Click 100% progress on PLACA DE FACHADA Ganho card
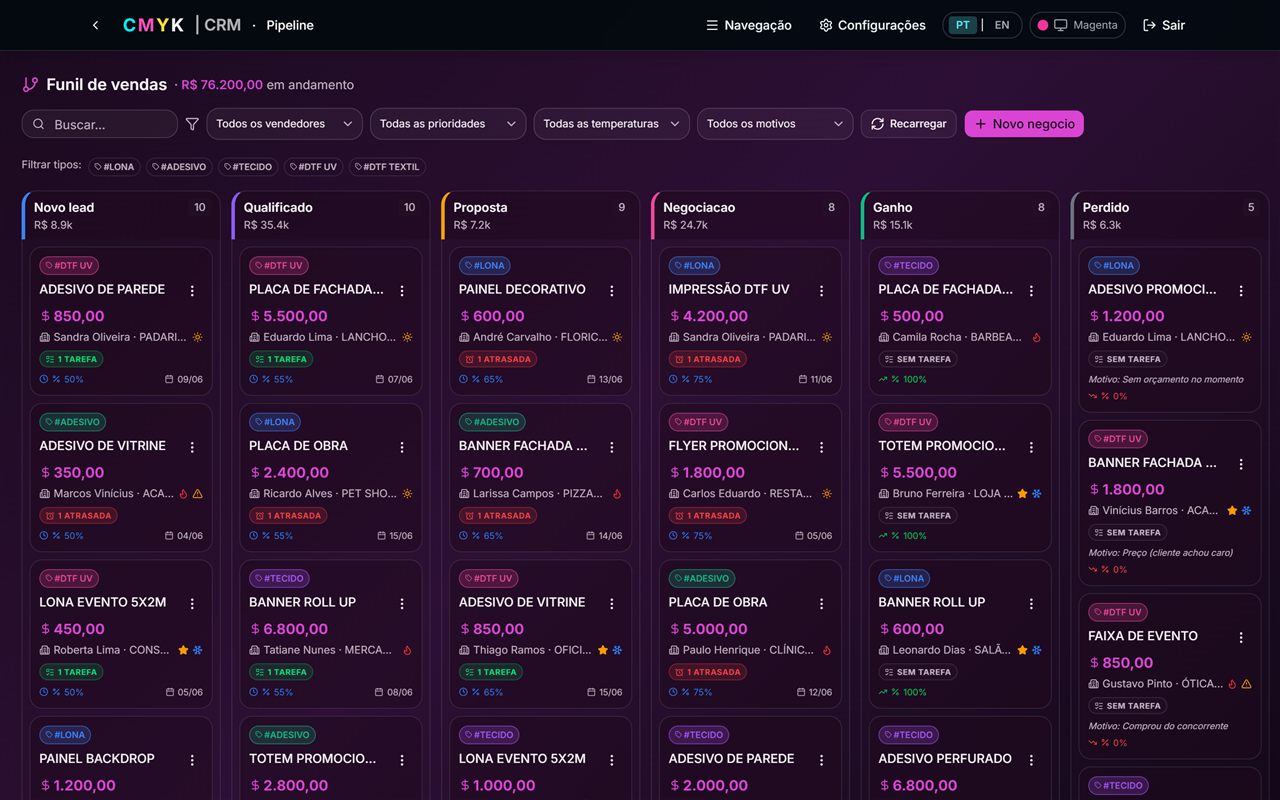 tap(903, 380)
